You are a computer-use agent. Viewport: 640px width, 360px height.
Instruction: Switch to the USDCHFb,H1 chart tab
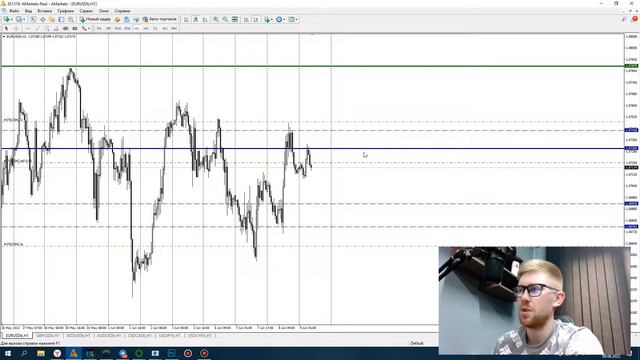[200, 336]
